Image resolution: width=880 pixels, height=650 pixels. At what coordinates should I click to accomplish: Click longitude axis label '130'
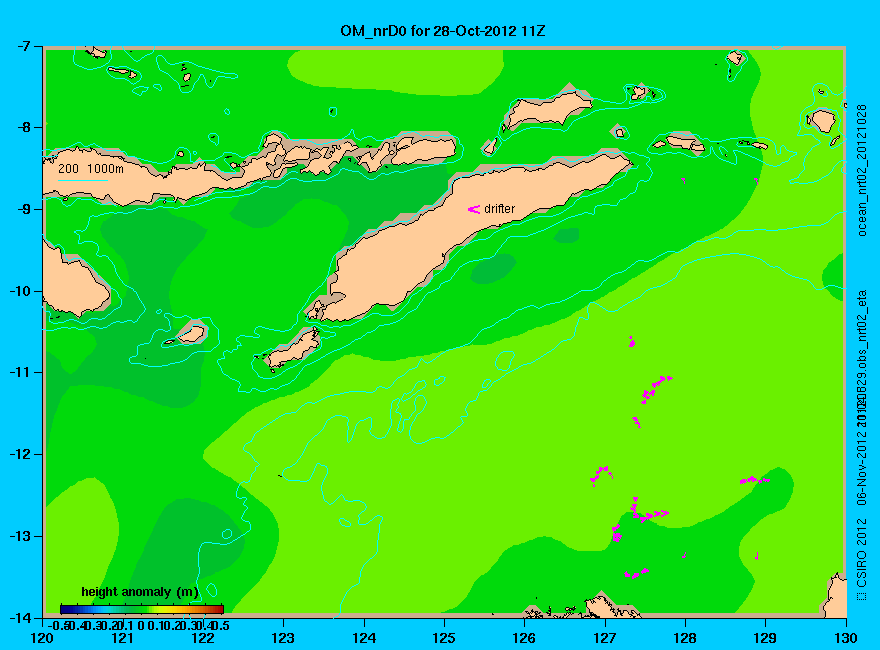pos(845,638)
